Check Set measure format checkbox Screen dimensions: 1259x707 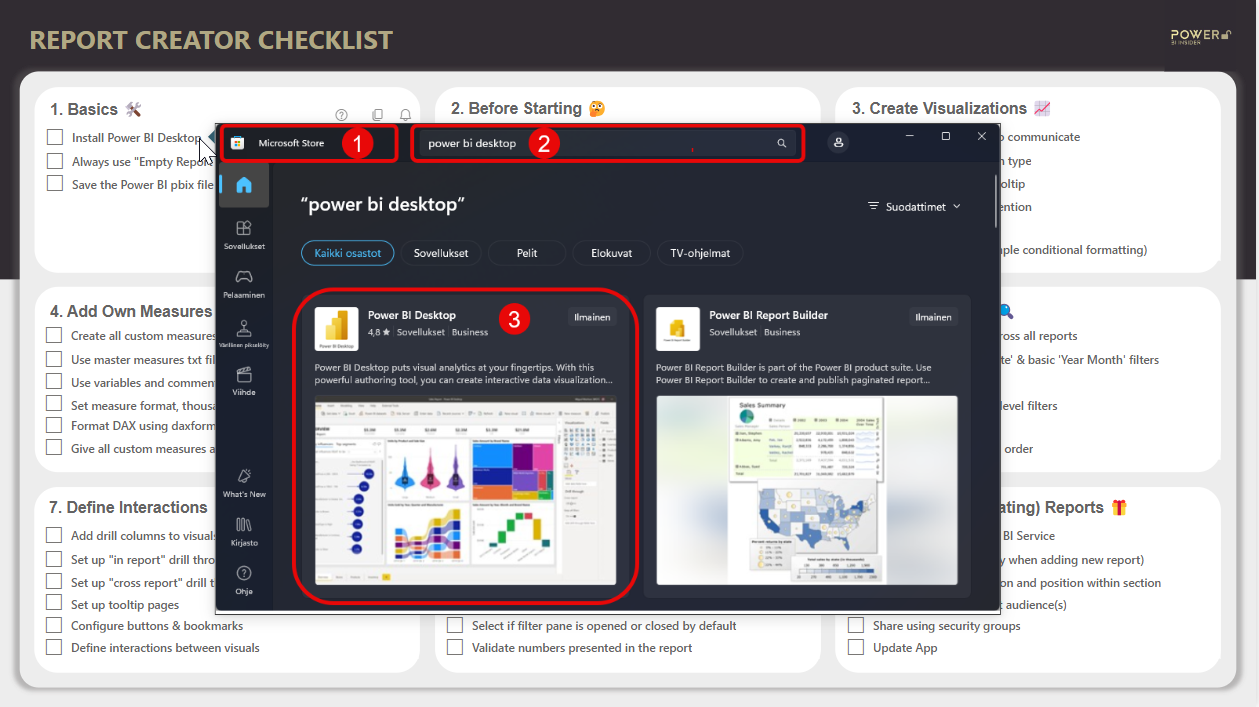pyautogui.click(x=54, y=404)
